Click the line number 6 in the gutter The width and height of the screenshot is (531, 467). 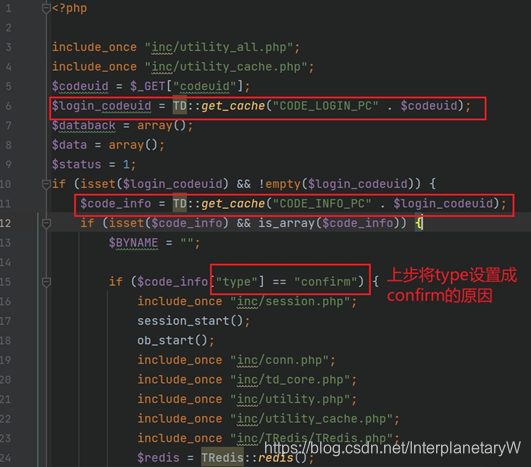(8, 106)
